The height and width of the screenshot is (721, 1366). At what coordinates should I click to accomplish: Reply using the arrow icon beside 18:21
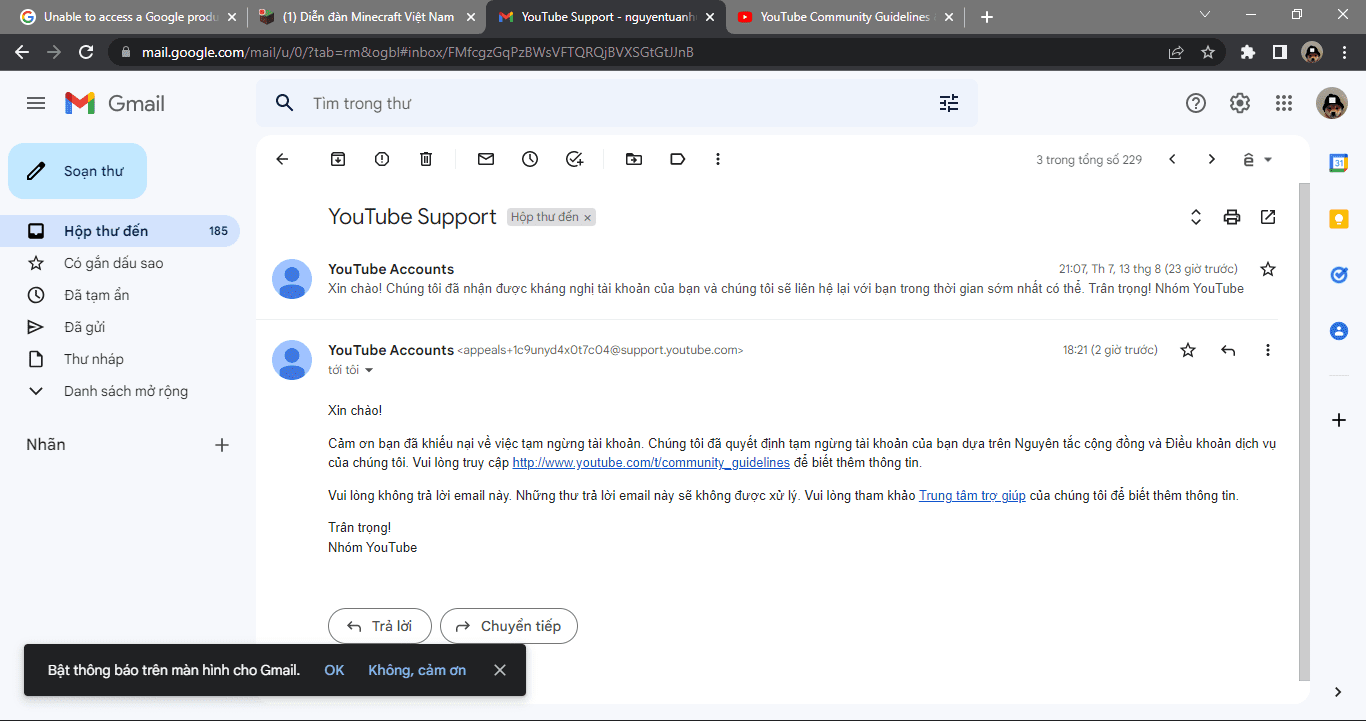1228,350
